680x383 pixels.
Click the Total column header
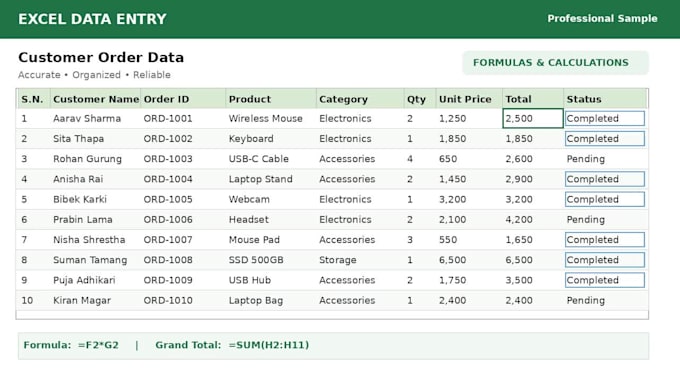coord(533,99)
